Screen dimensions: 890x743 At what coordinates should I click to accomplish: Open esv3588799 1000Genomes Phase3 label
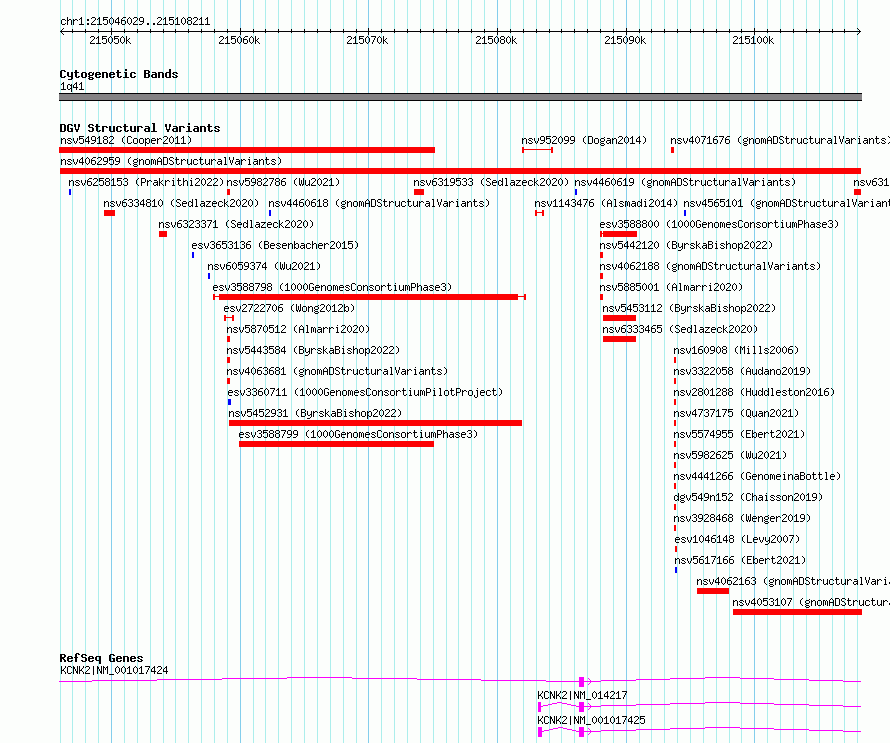[358, 434]
